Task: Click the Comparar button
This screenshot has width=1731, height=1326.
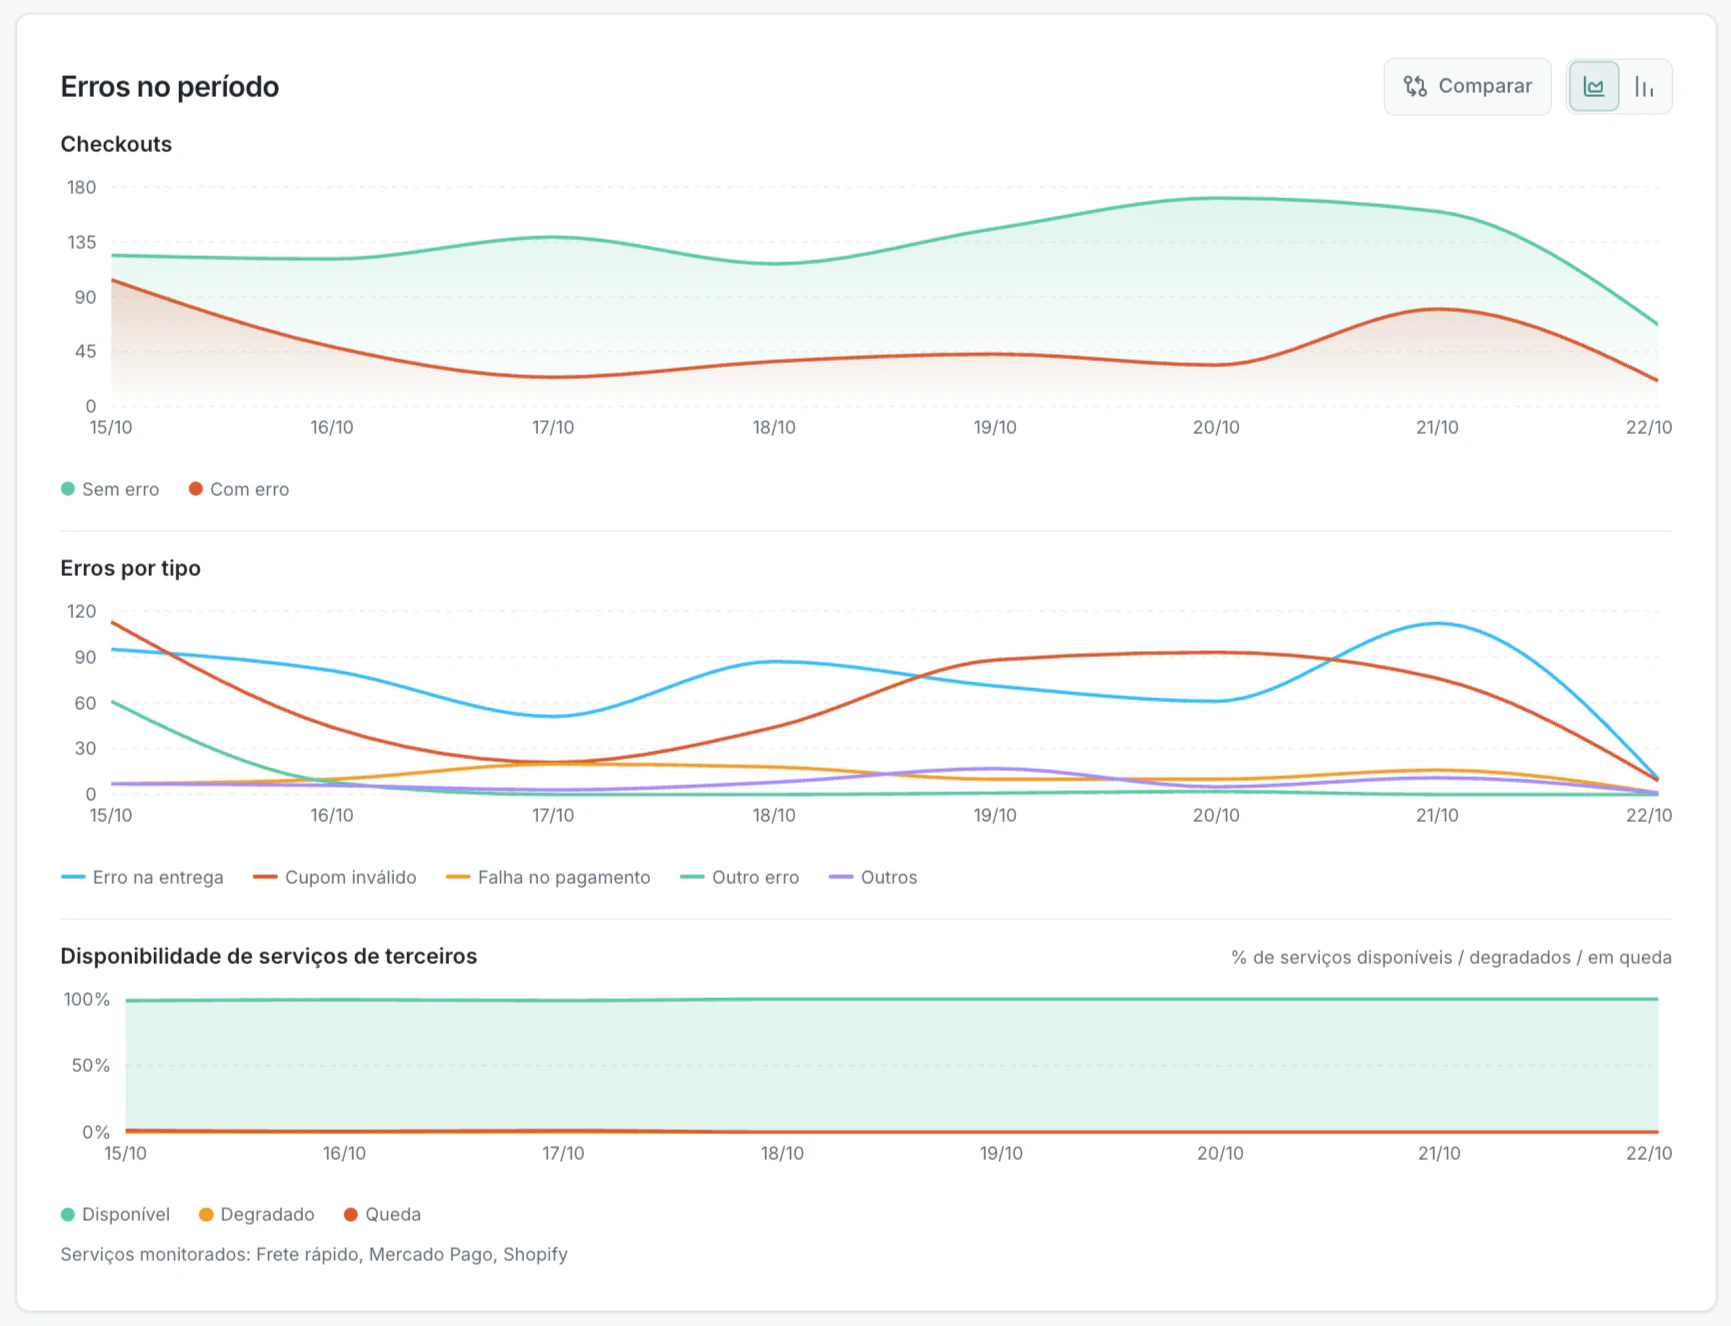Action: [1467, 86]
